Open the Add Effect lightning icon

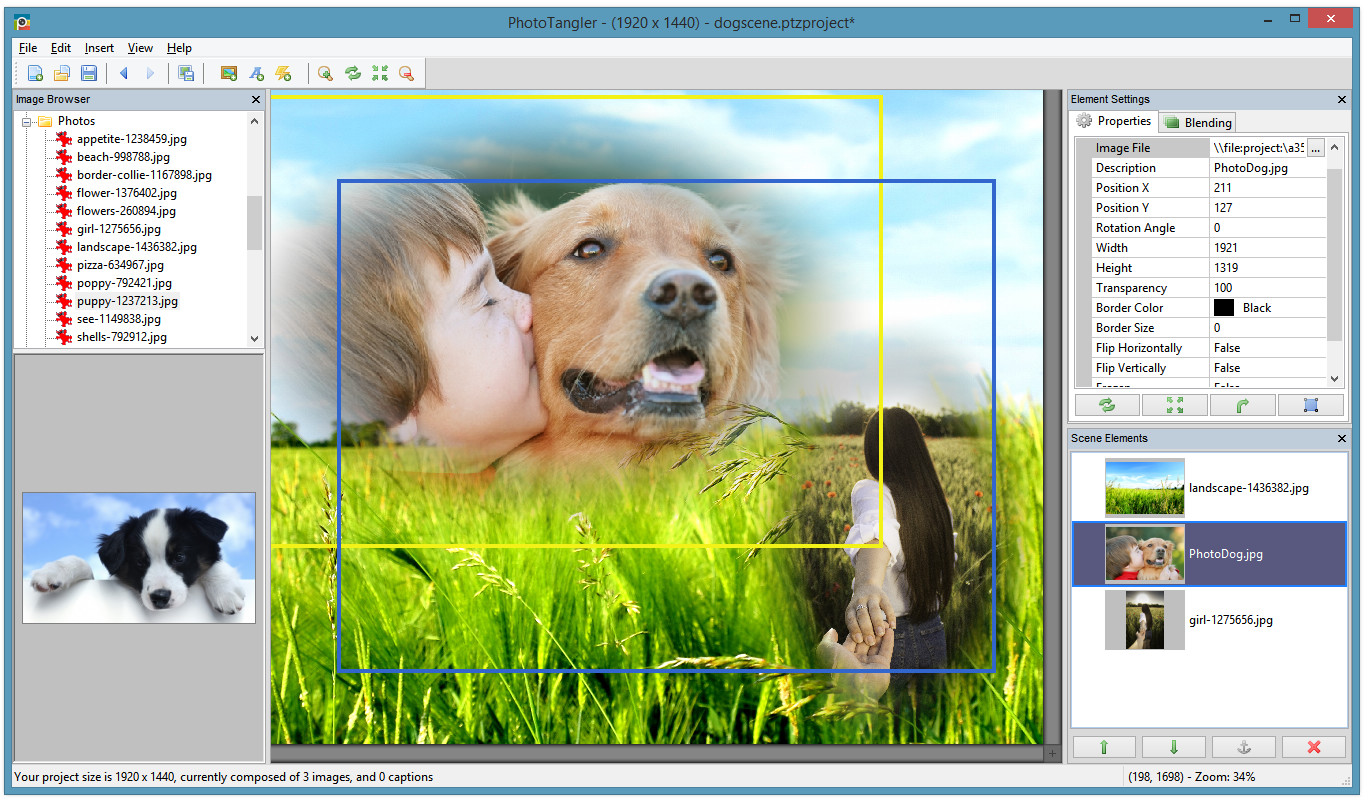284,73
